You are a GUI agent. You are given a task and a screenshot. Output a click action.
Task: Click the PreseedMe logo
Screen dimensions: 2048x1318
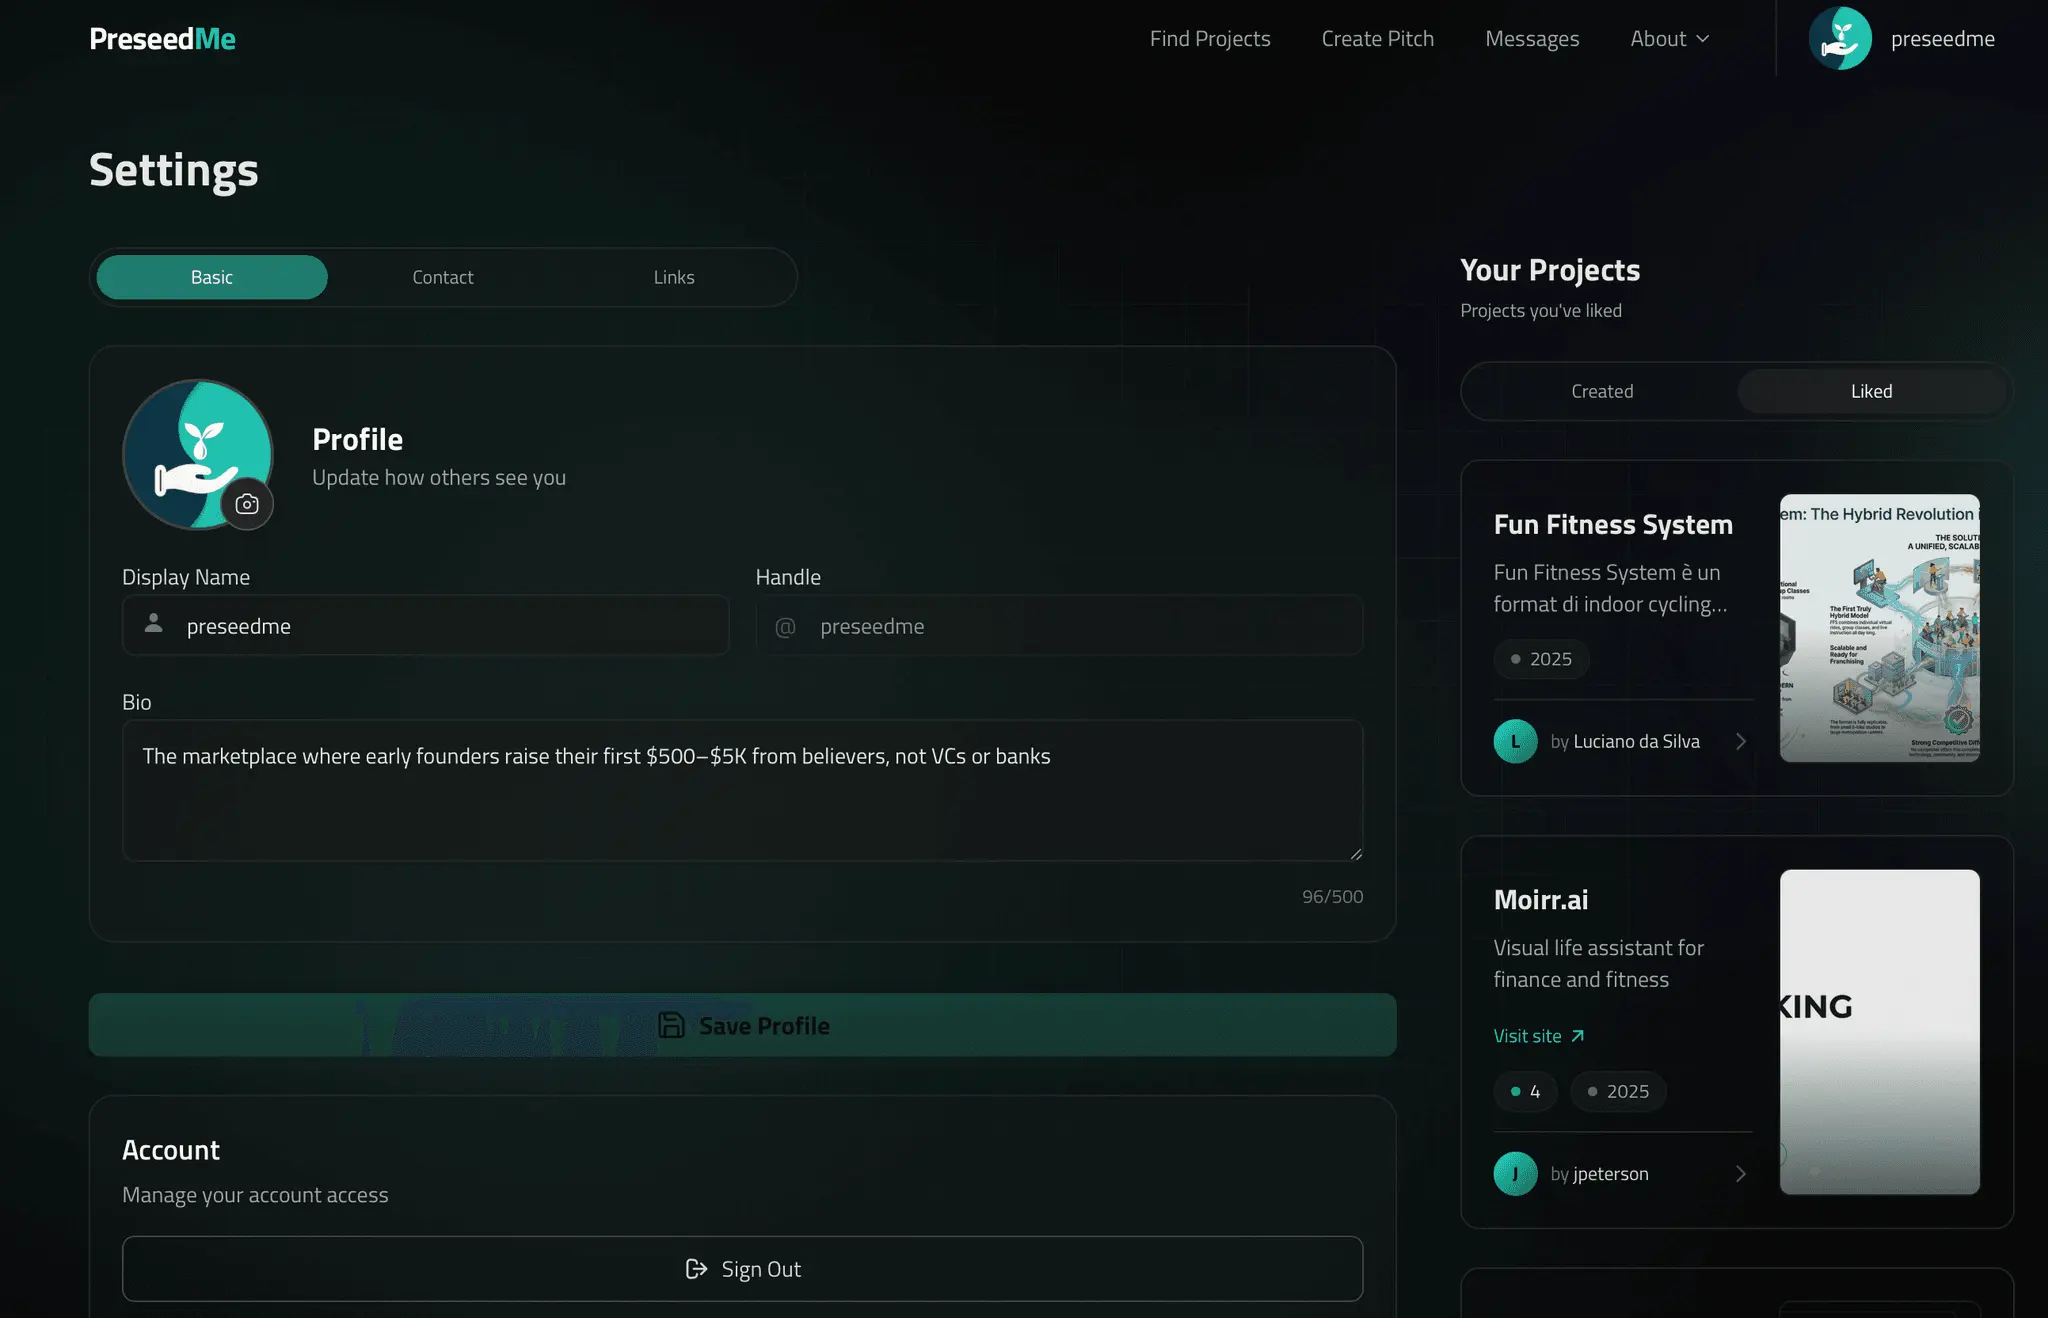163,39
